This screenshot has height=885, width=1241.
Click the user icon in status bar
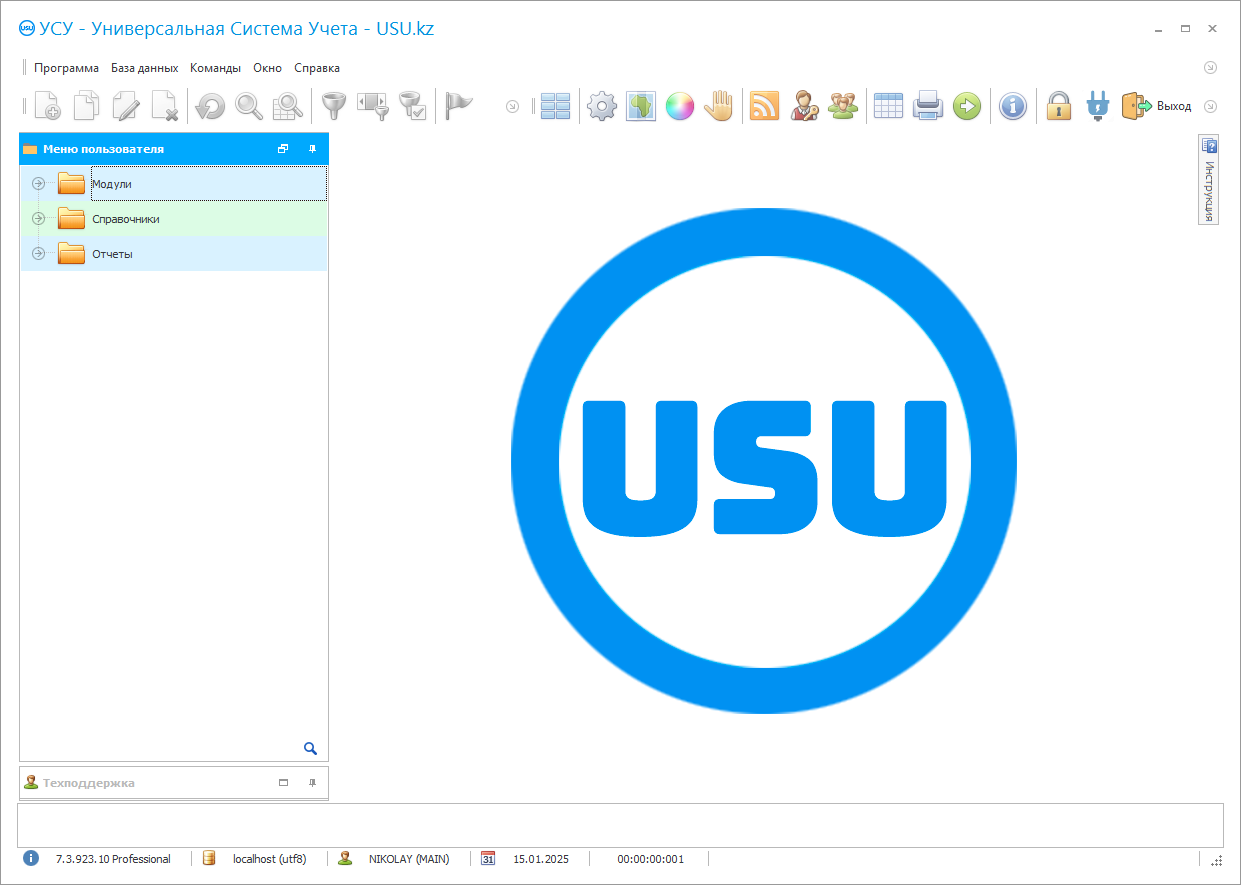pos(345,858)
